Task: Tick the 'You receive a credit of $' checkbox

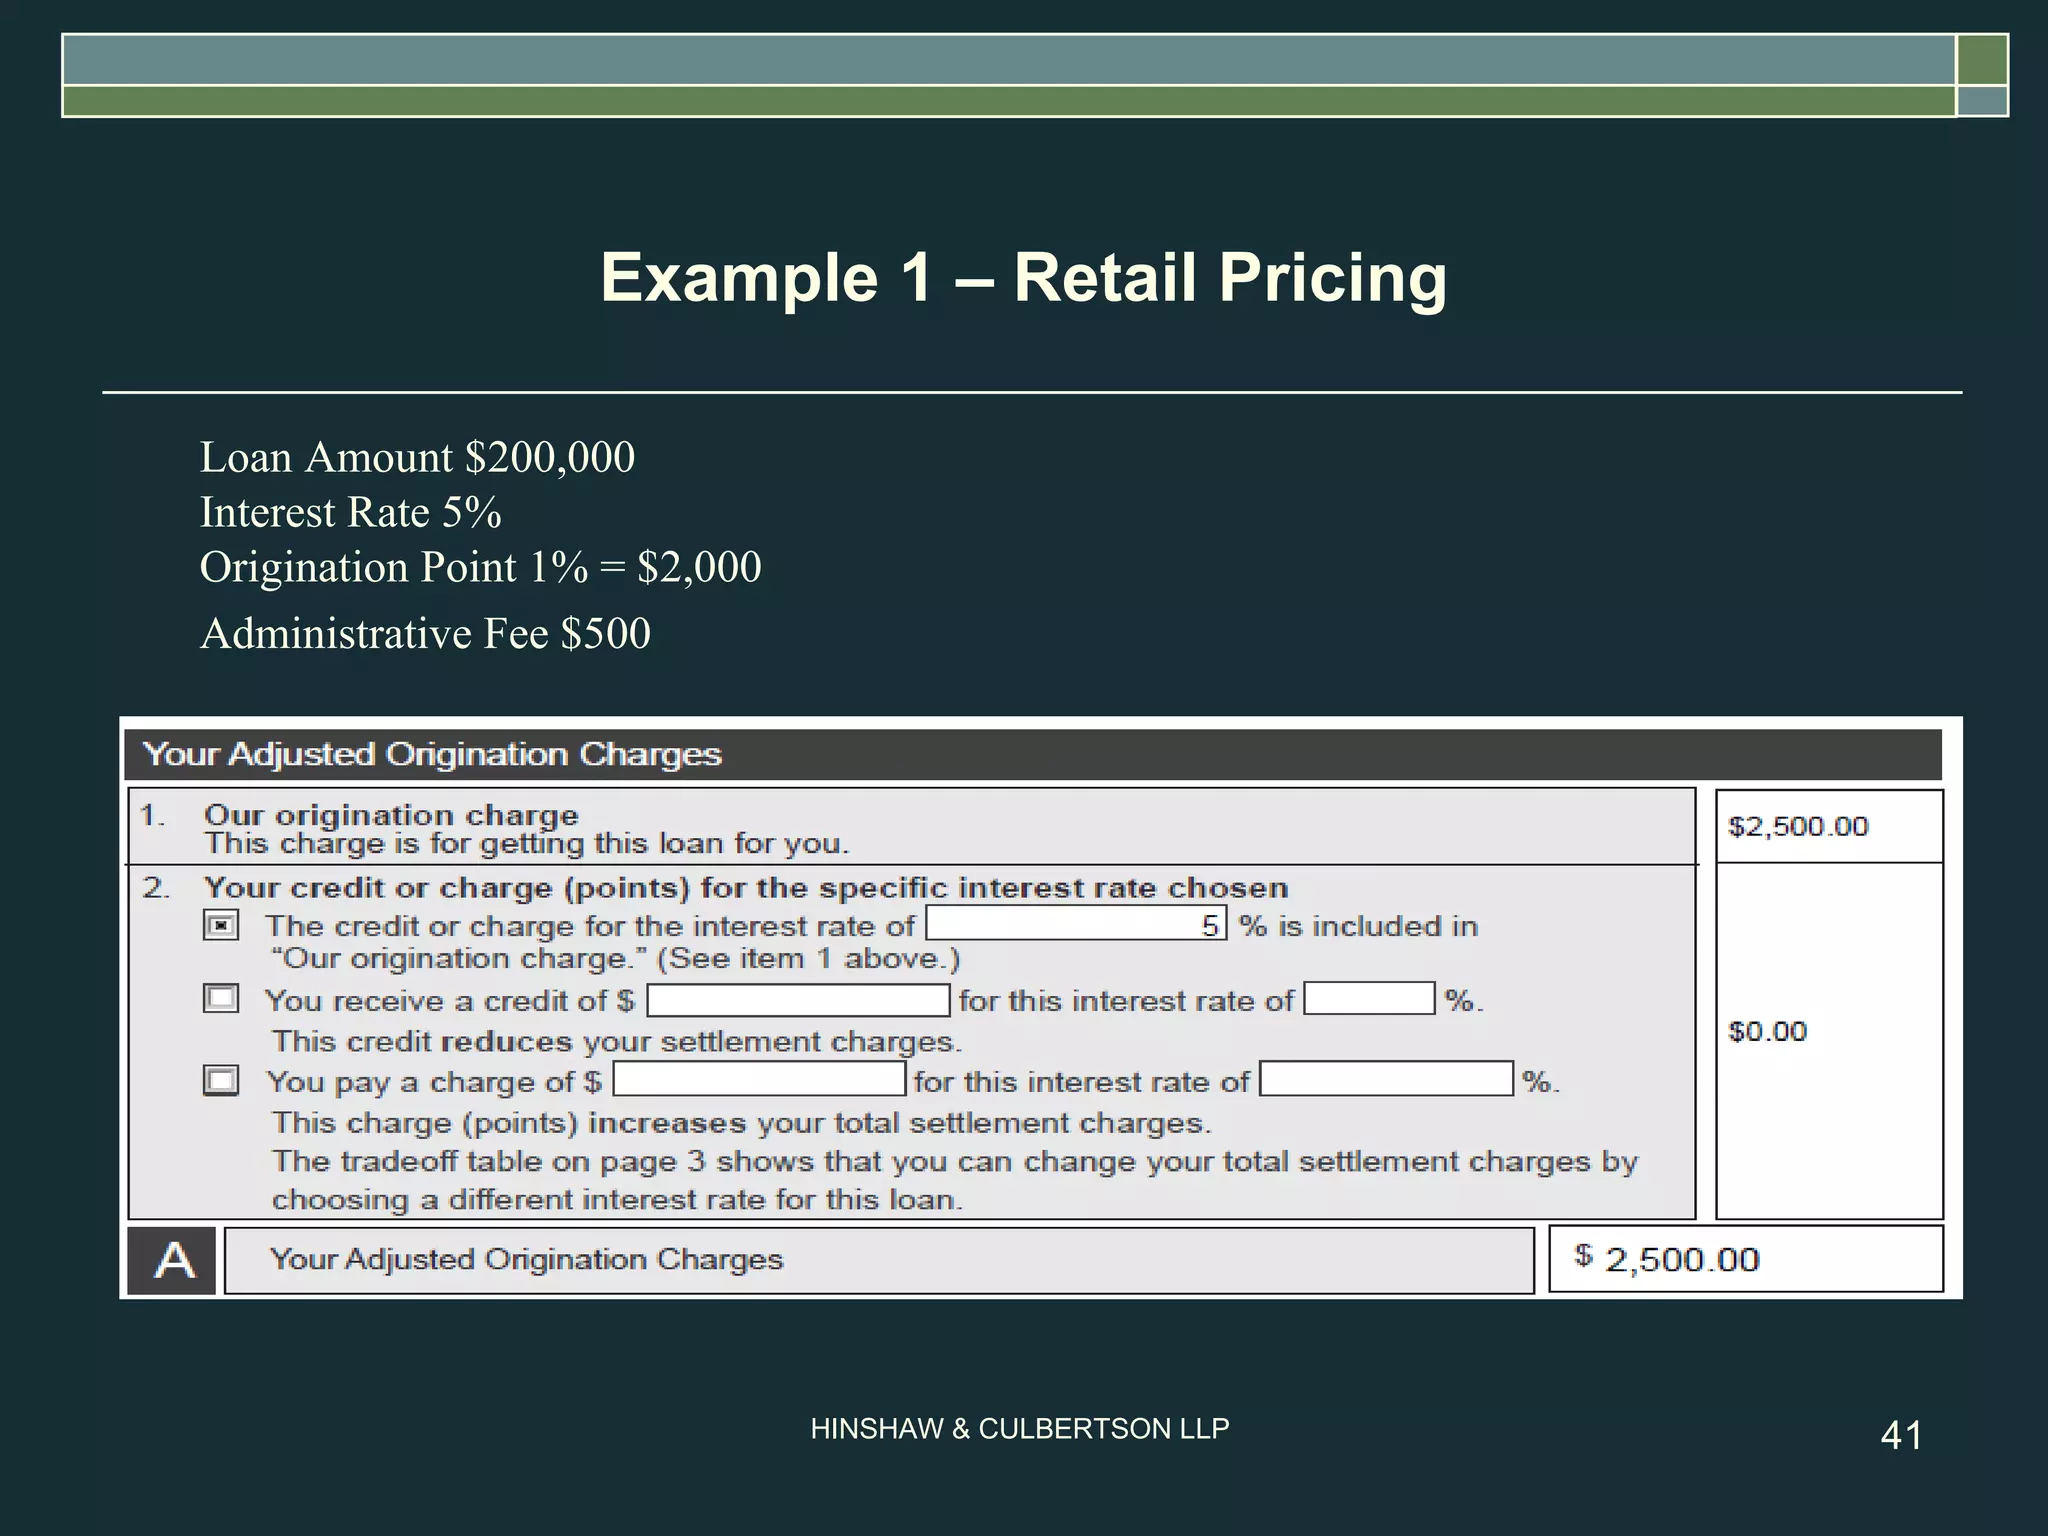Action: [221, 998]
